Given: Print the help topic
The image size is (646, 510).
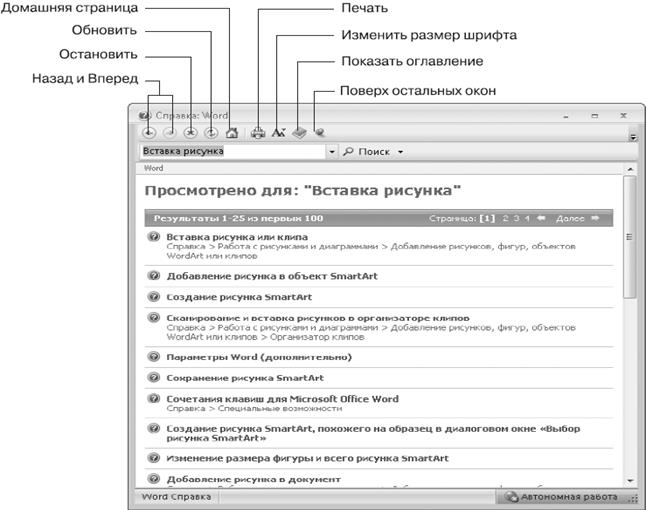Looking at the screenshot, I should click(x=258, y=133).
